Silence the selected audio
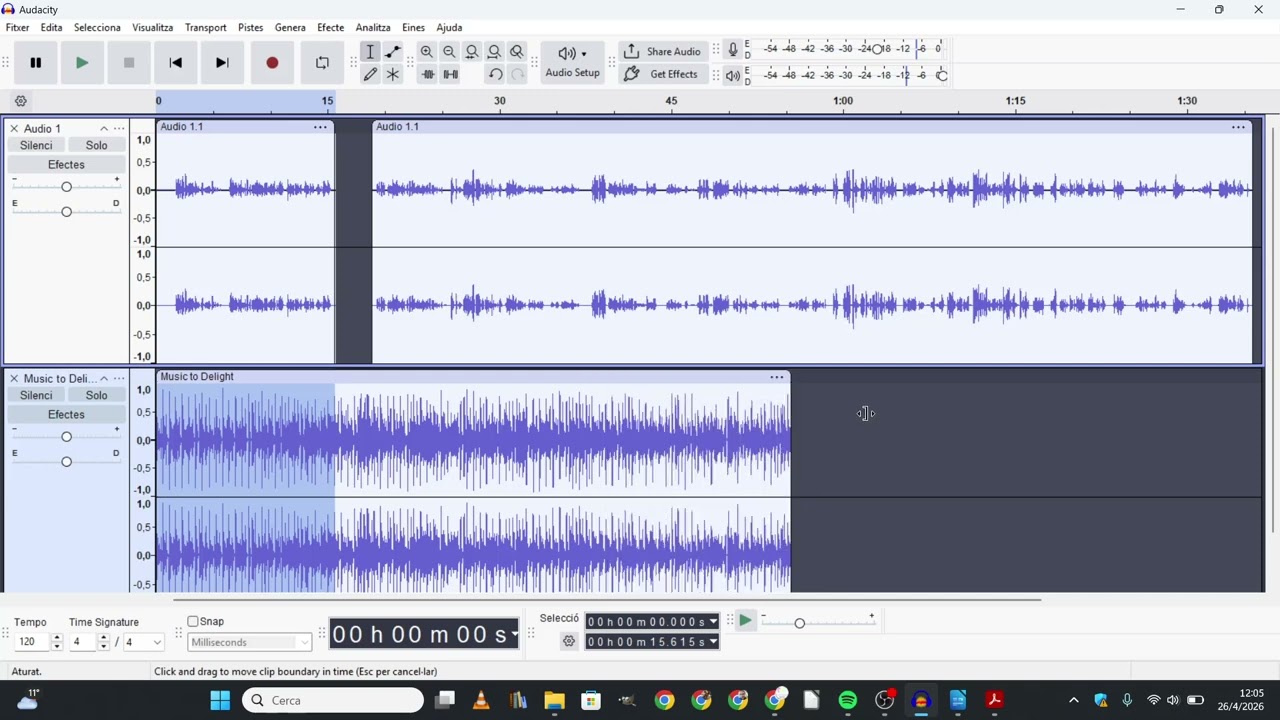This screenshot has height=720, width=1280. tap(451, 74)
